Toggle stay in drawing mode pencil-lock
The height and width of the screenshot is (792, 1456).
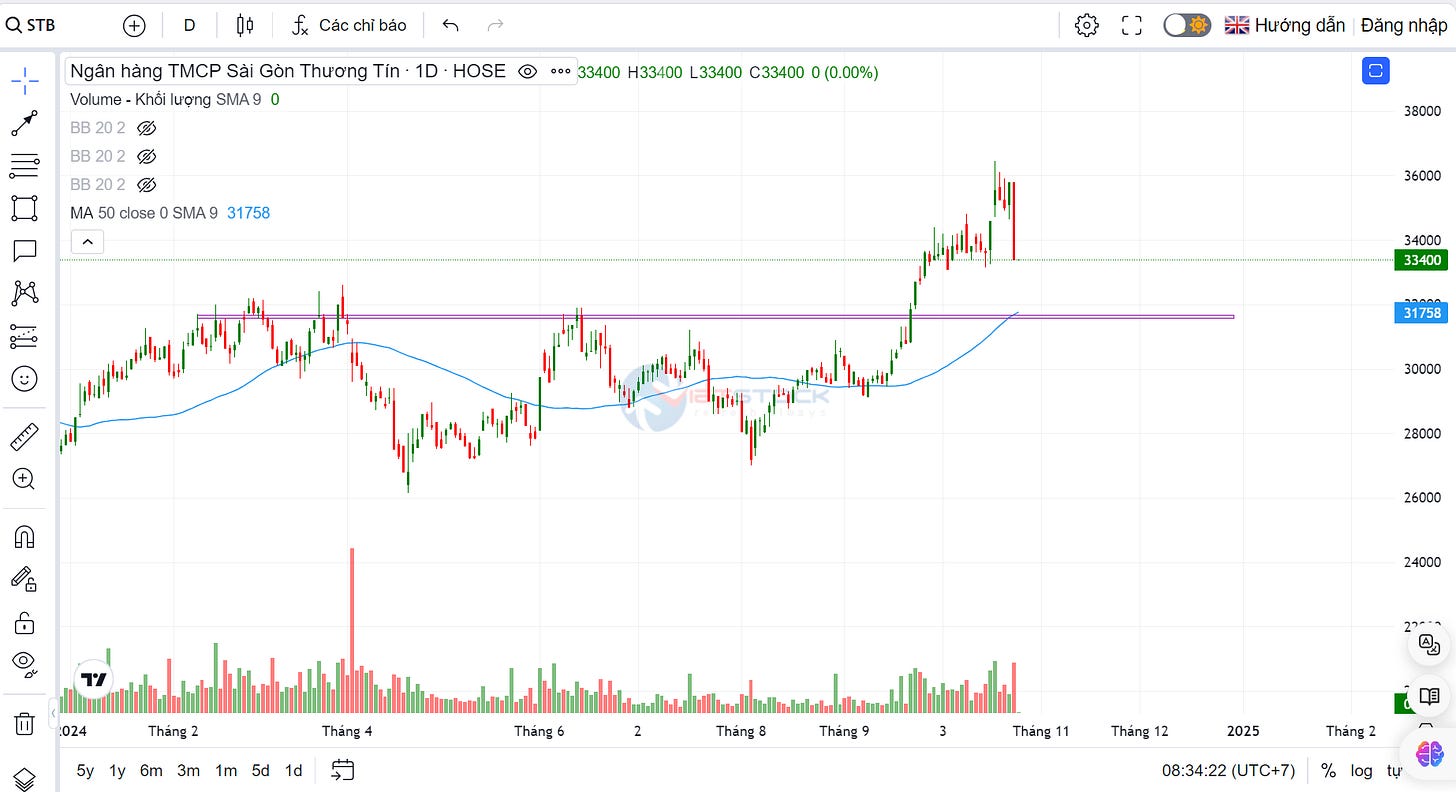tap(25, 579)
